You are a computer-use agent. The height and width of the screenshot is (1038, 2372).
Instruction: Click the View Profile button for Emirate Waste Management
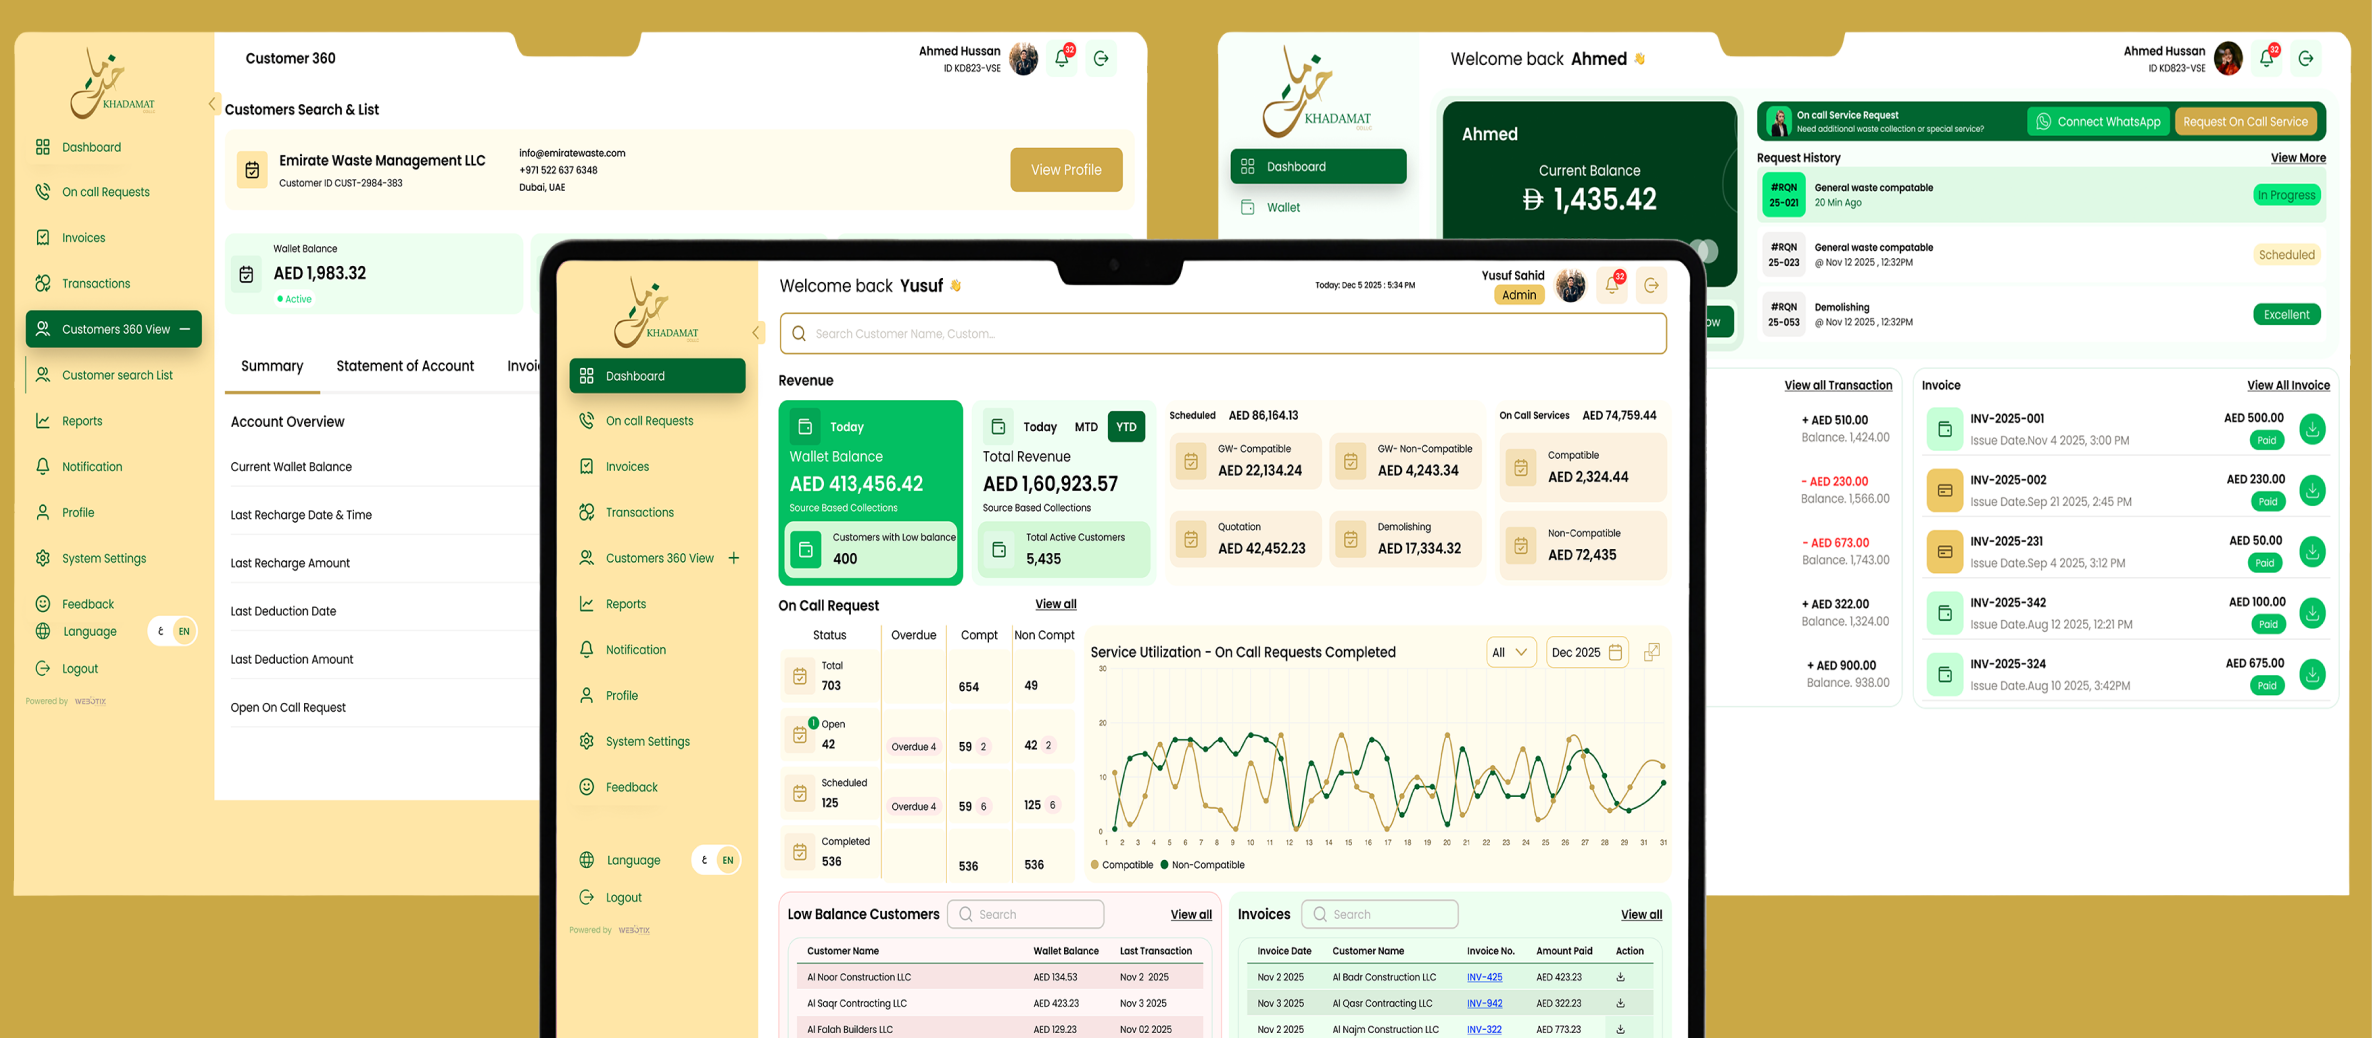(1065, 169)
